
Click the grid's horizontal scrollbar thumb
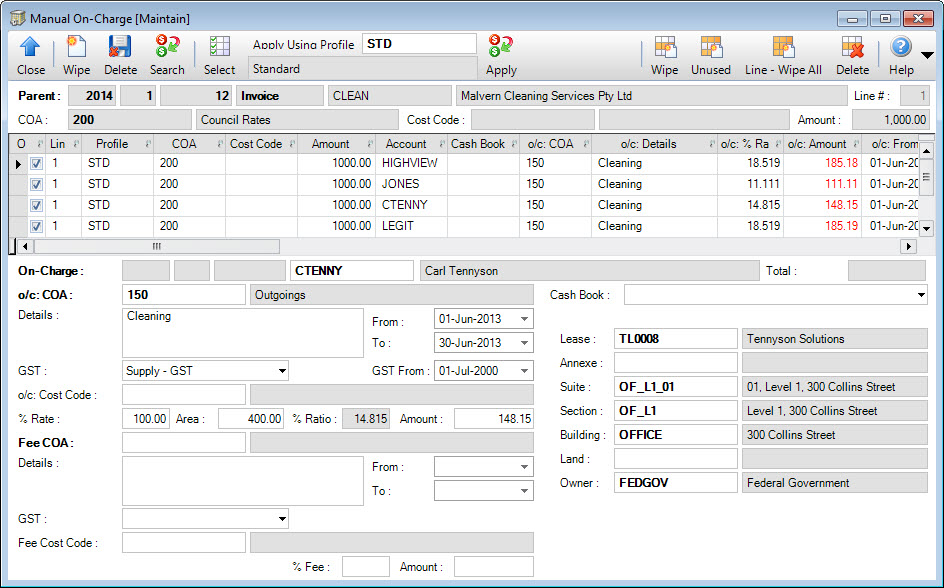(157, 246)
